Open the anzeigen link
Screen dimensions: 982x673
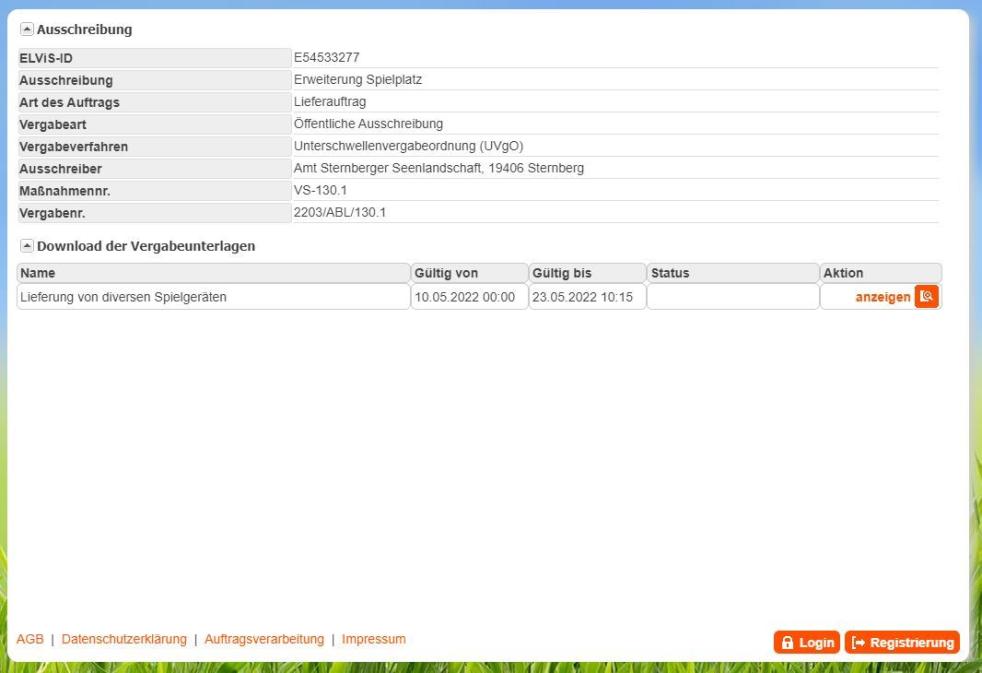pos(882,297)
